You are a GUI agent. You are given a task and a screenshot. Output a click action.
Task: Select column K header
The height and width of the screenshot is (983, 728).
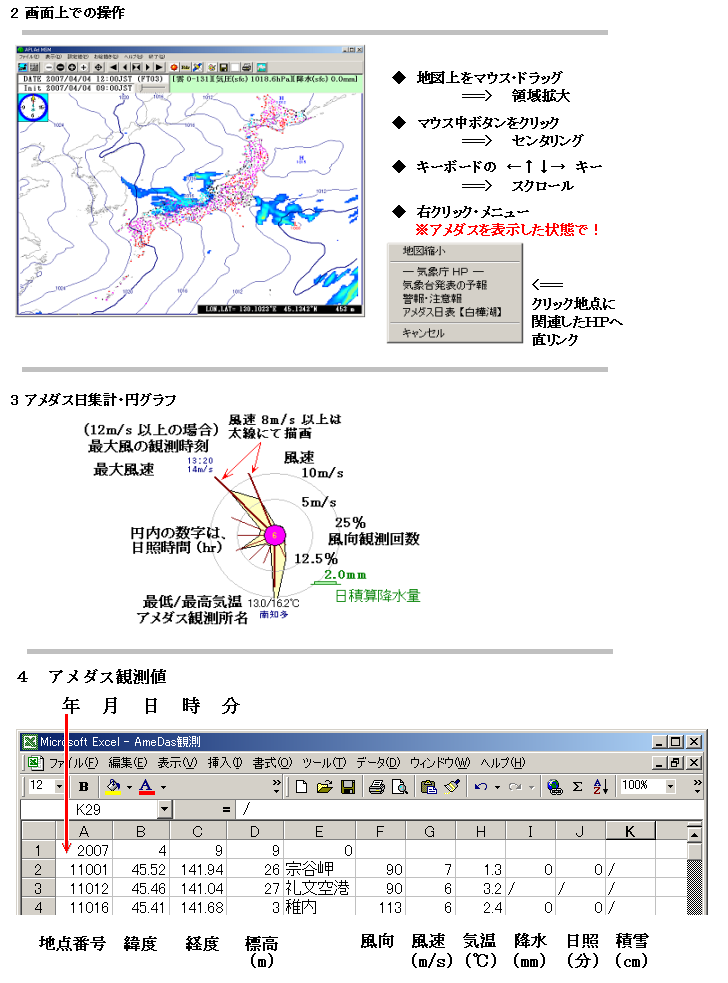coord(630,831)
